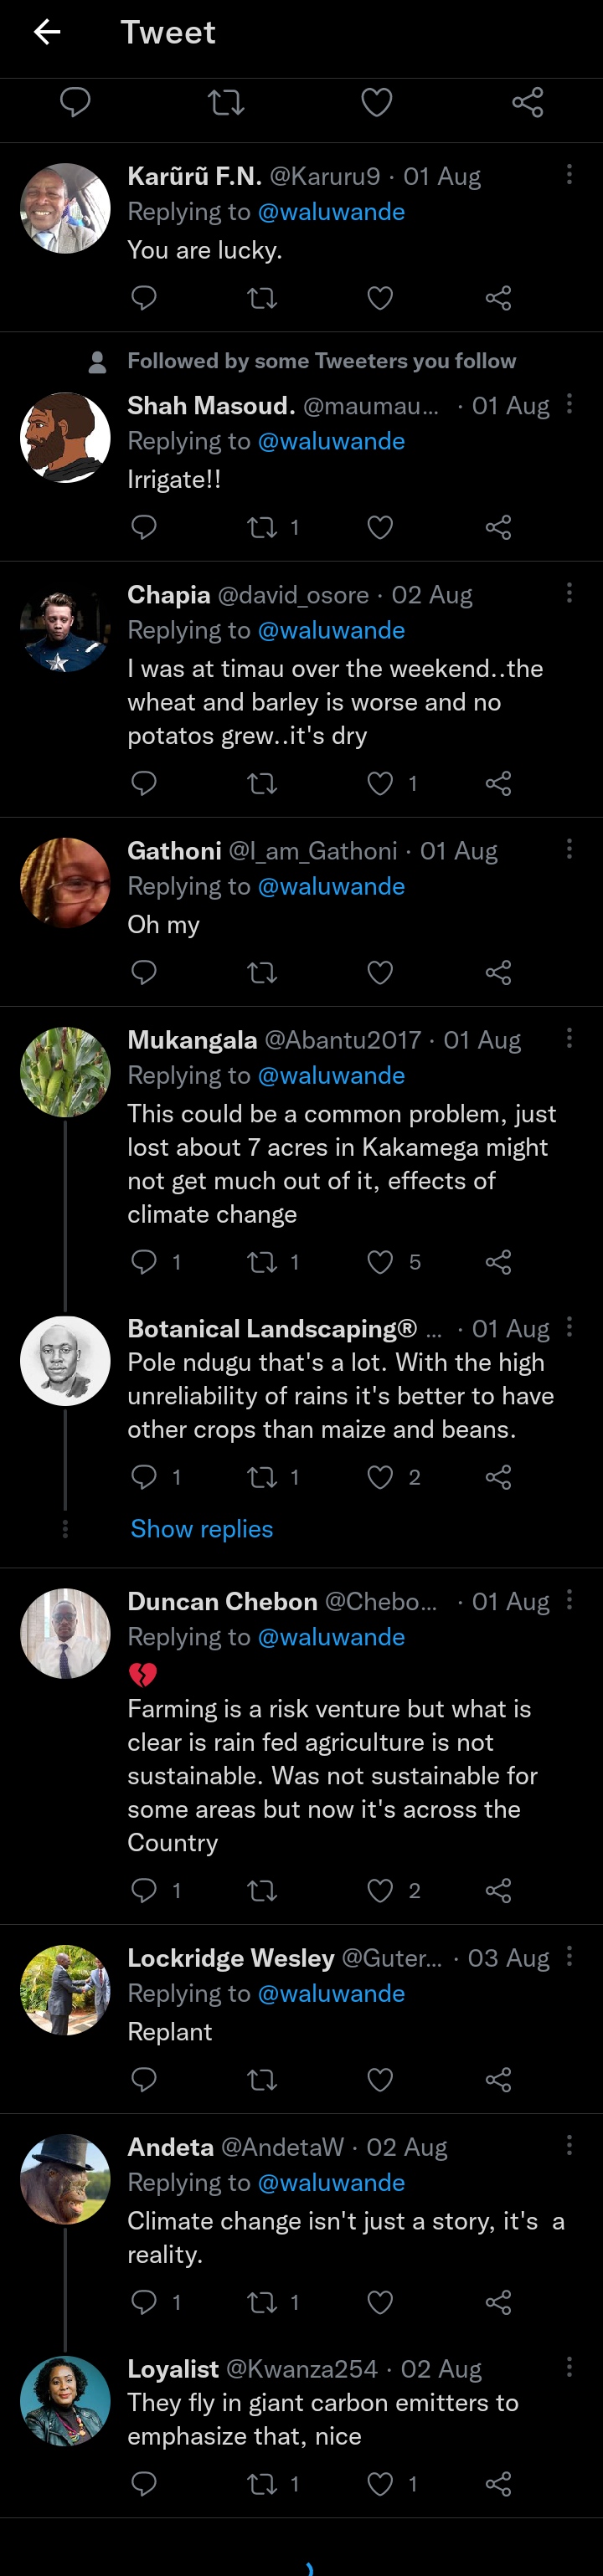Image resolution: width=603 pixels, height=2576 pixels.
Task: View Shah Masoud's profile picture
Action: (x=65, y=437)
